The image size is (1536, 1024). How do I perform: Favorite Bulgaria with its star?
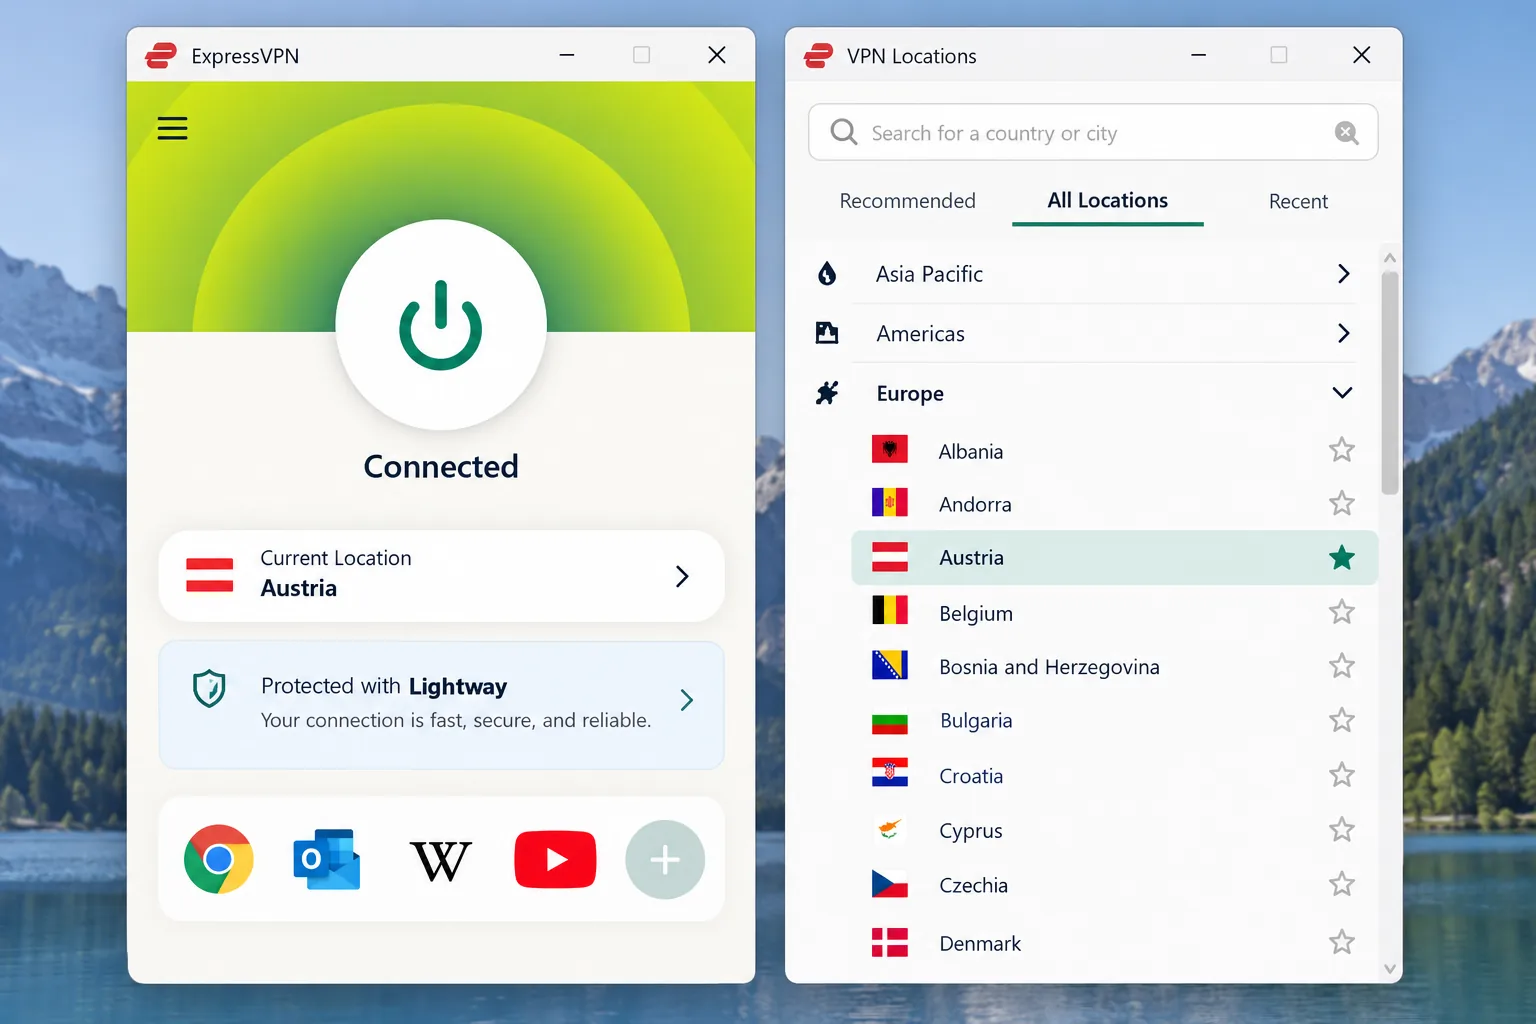[x=1342, y=720]
